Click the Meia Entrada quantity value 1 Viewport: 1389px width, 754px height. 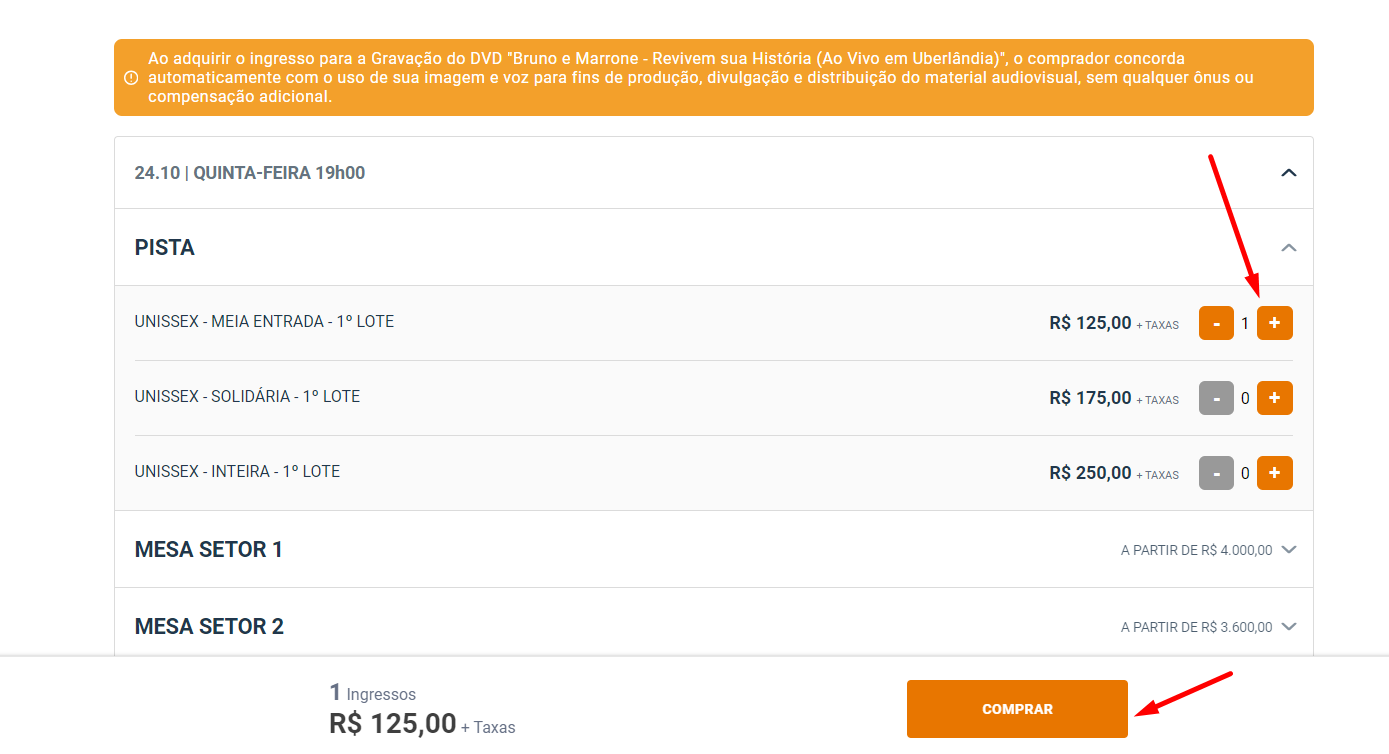(x=1245, y=323)
